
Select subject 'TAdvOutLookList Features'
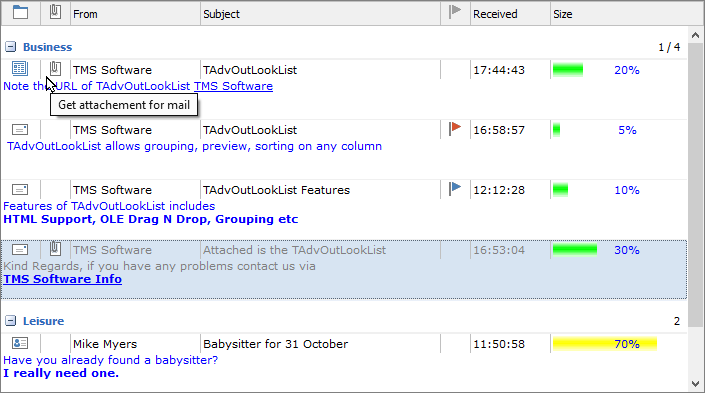point(276,190)
